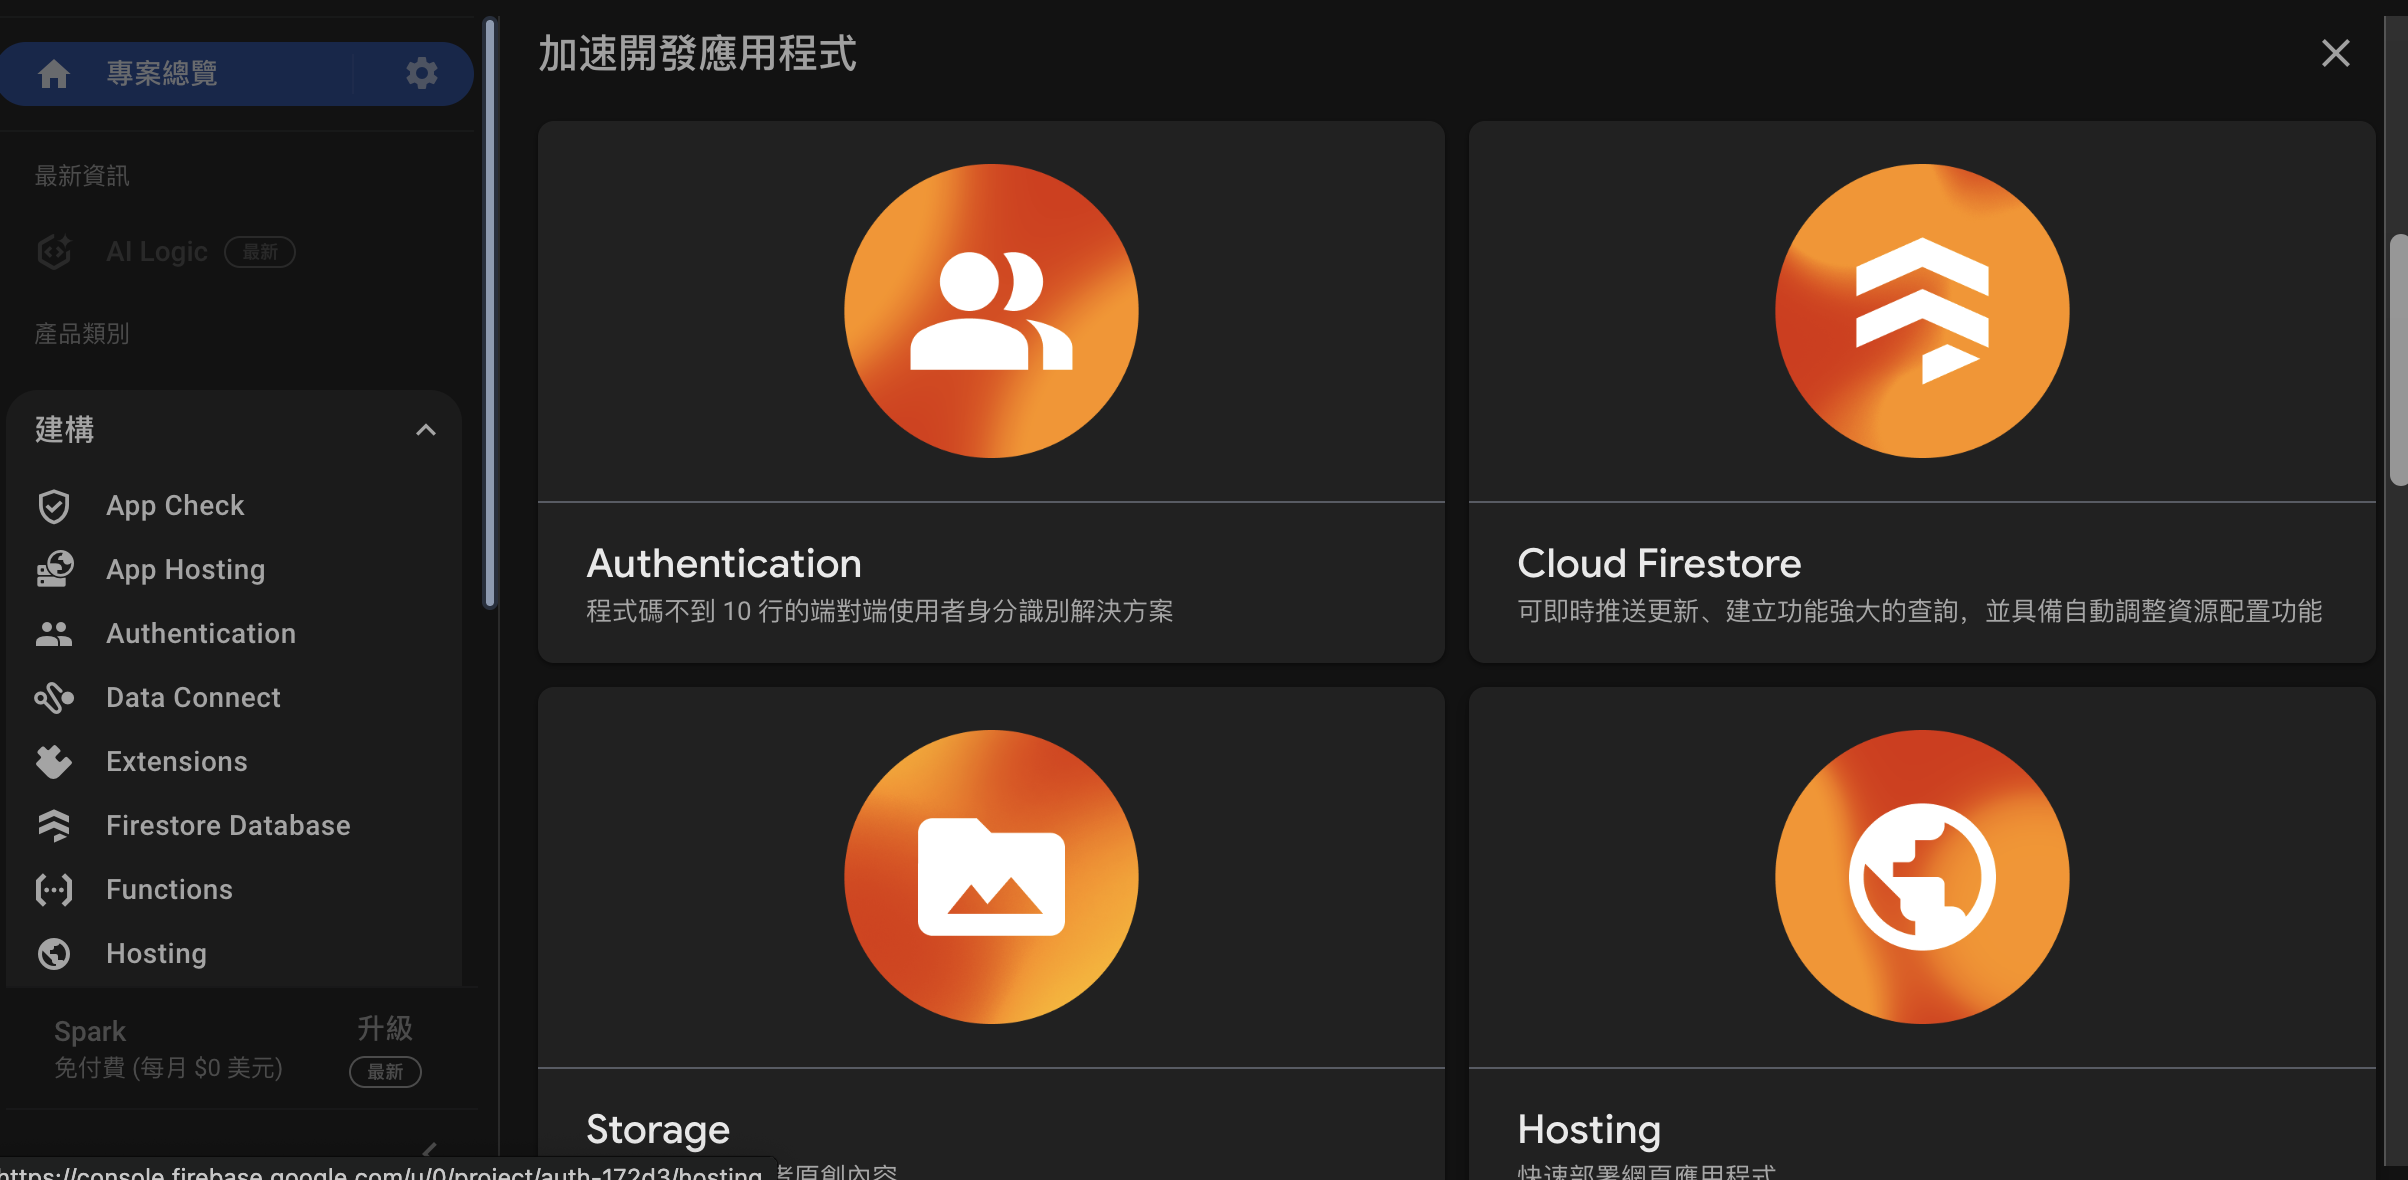This screenshot has width=2408, height=1180.
Task: Select App Hosting in sidebar
Action: (186, 570)
